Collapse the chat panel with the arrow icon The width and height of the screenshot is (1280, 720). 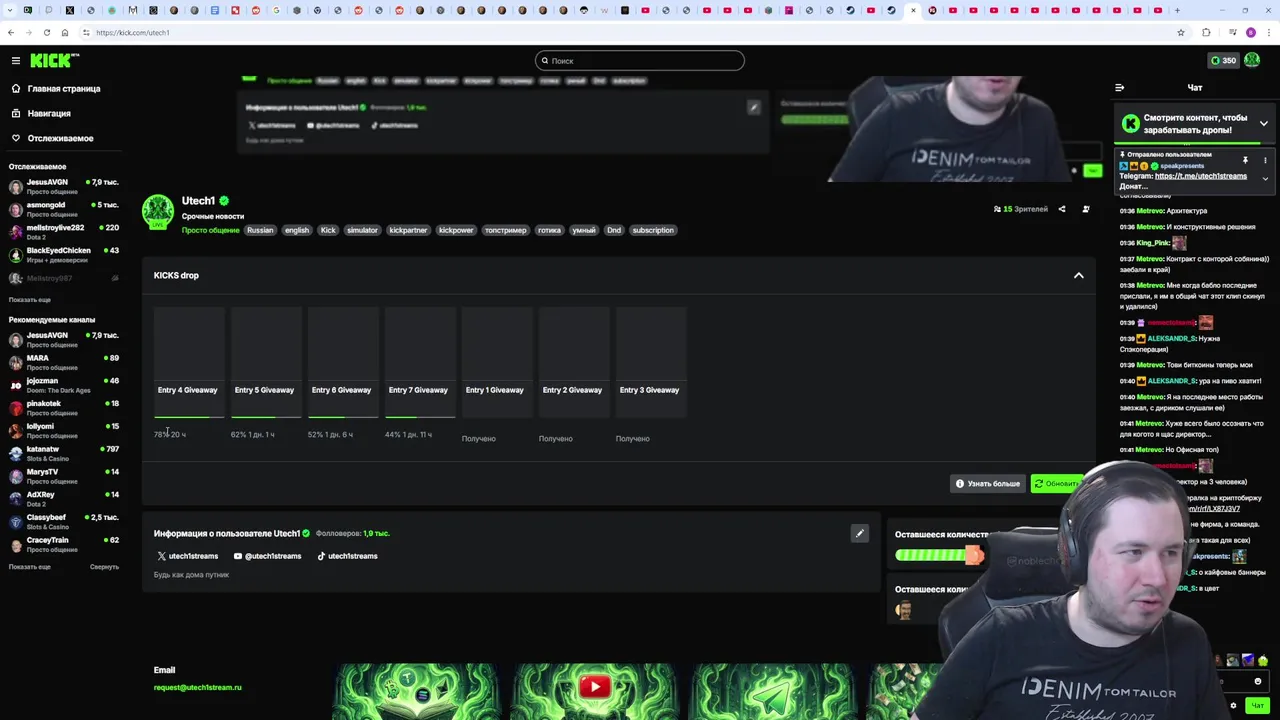(x=1119, y=88)
